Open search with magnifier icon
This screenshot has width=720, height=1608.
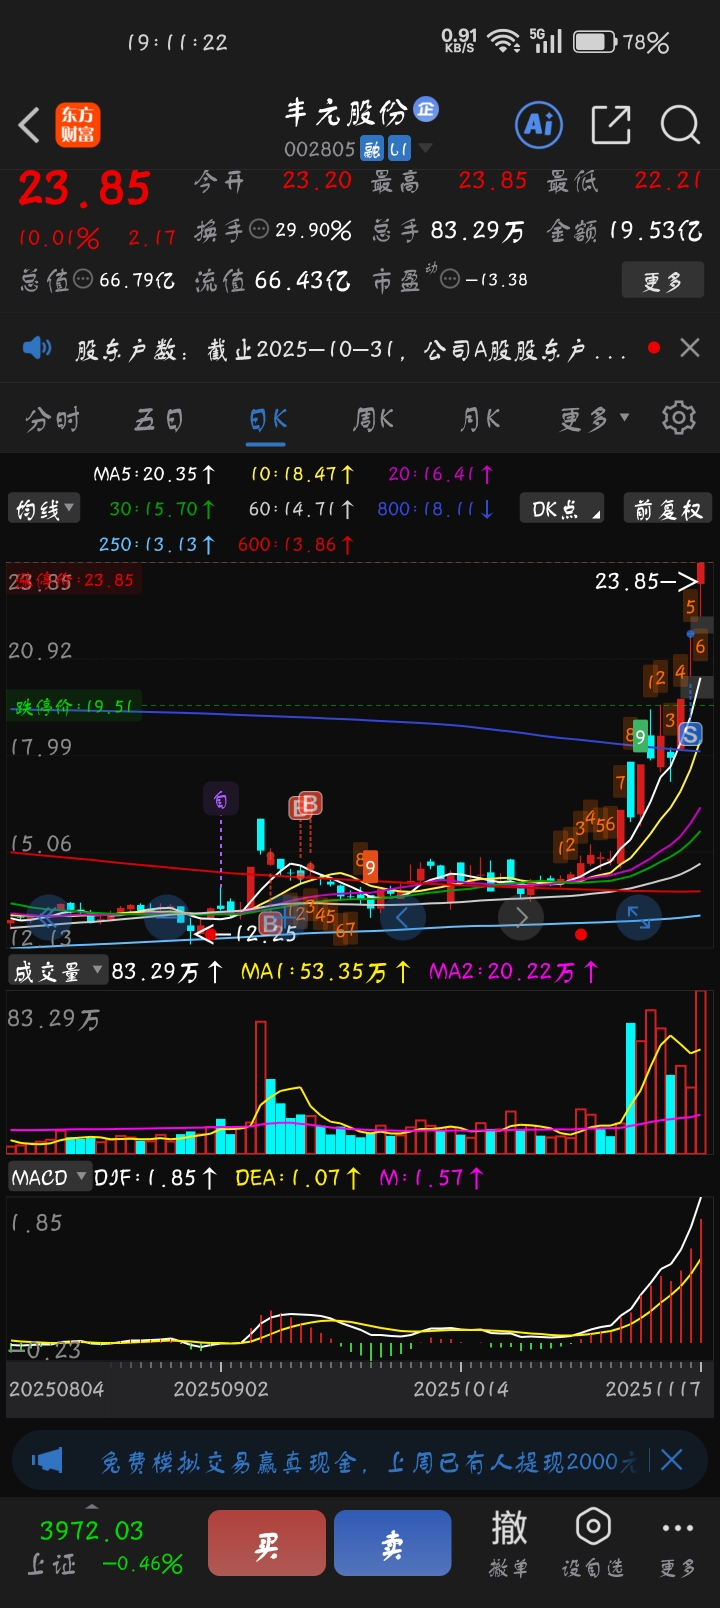pos(680,125)
